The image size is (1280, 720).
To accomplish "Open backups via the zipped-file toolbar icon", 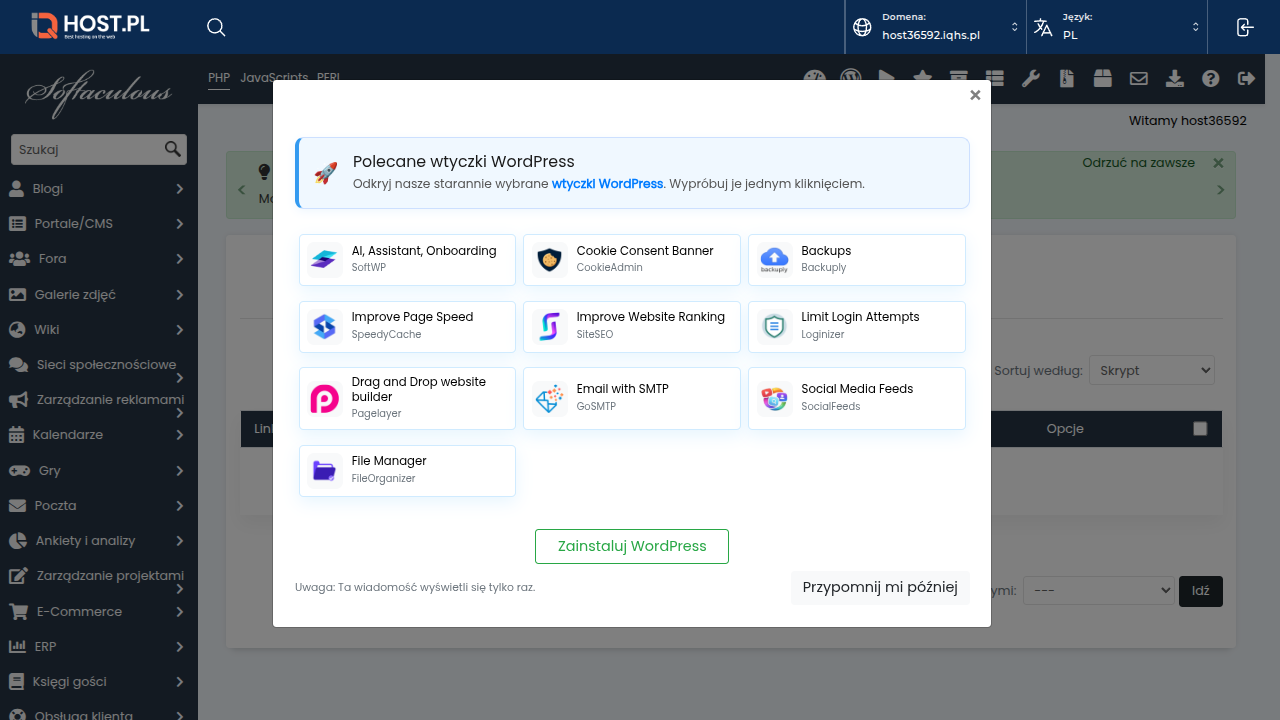I will [x=1067, y=78].
